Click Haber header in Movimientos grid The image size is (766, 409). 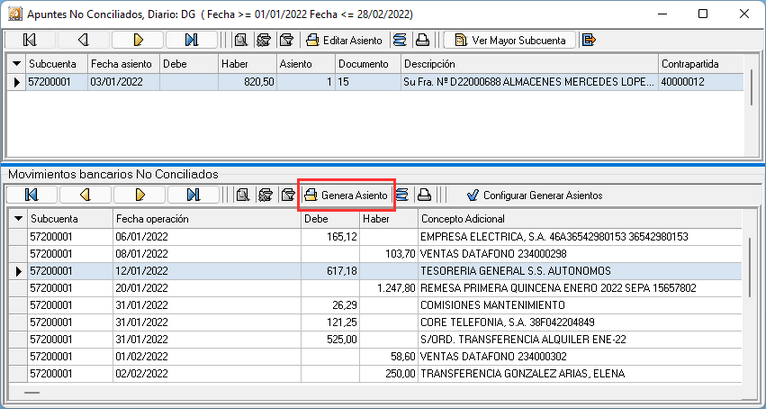[389, 219]
